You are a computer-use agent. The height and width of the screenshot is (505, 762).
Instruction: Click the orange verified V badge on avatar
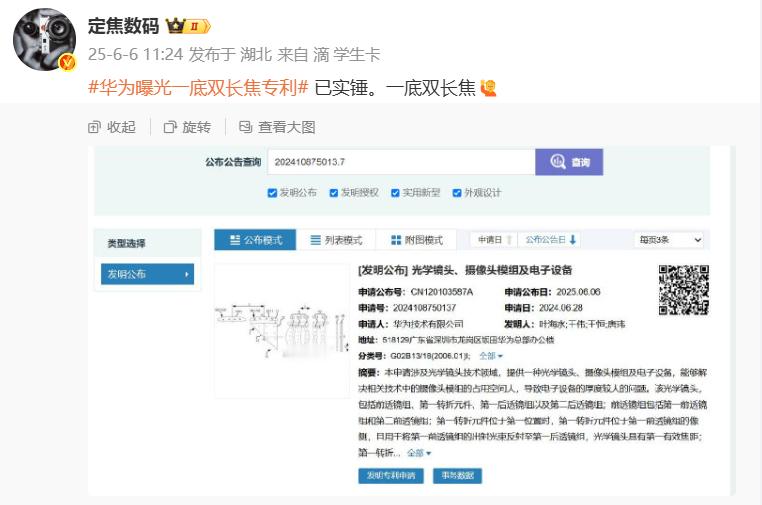click(x=67, y=63)
